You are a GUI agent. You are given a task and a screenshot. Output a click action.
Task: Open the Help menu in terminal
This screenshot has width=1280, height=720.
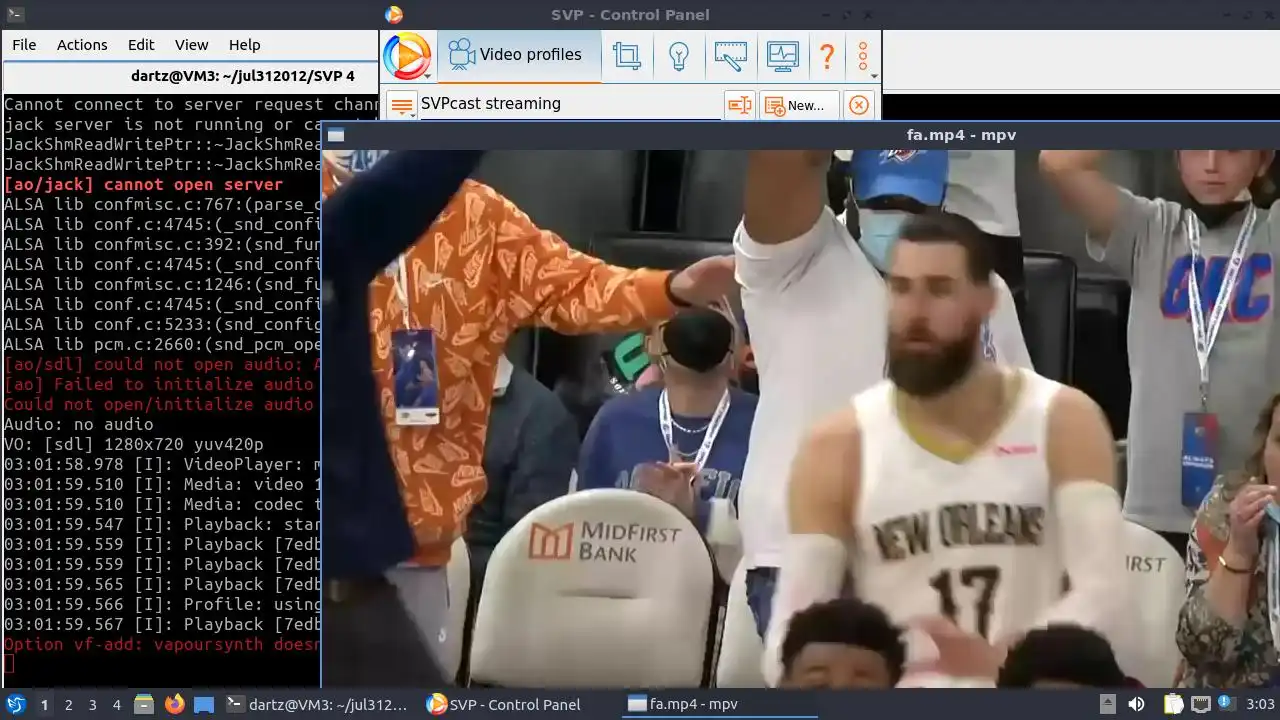[x=245, y=45]
